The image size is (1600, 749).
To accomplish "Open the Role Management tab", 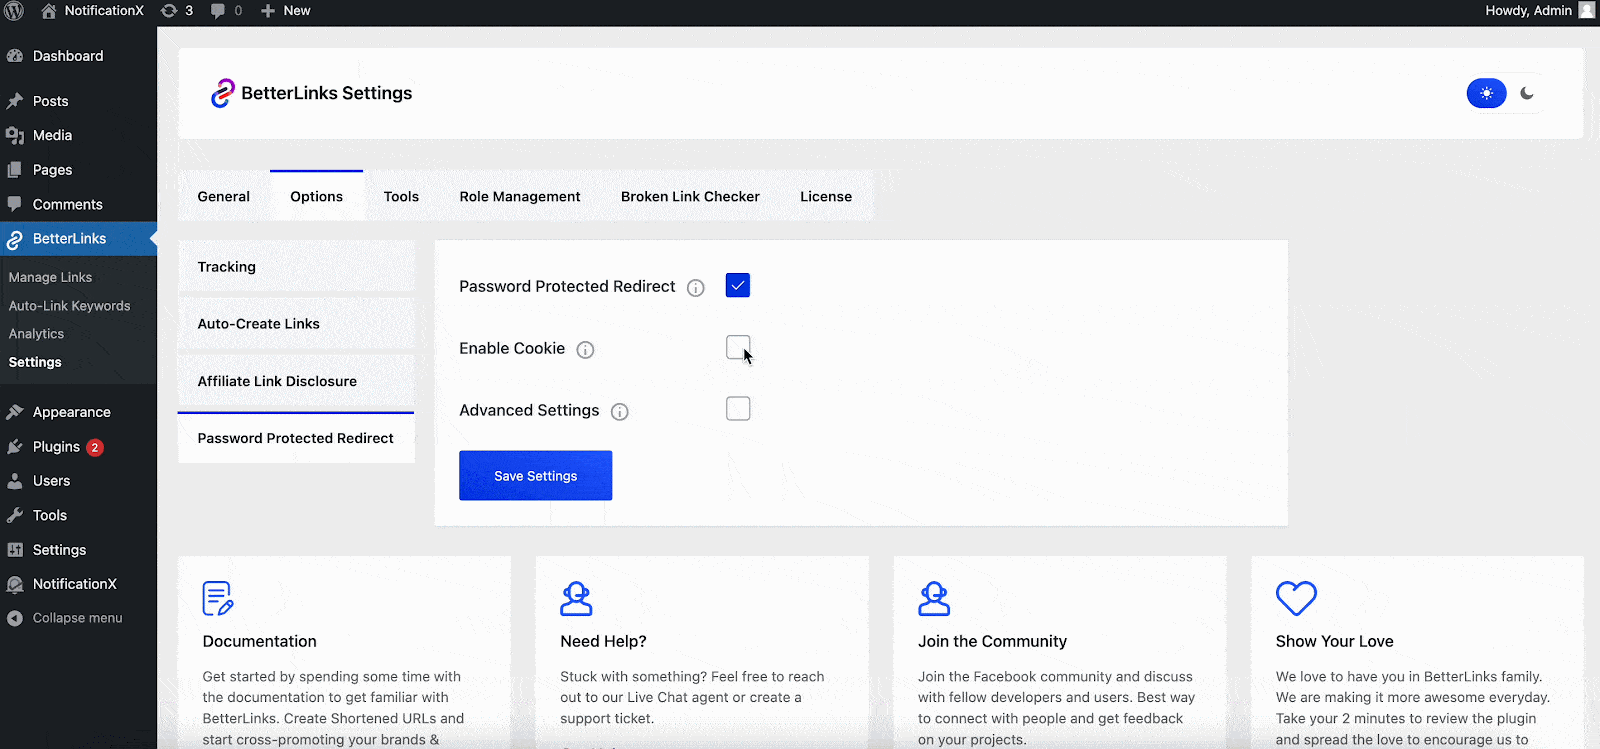I will pyautogui.click(x=519, y=196).
